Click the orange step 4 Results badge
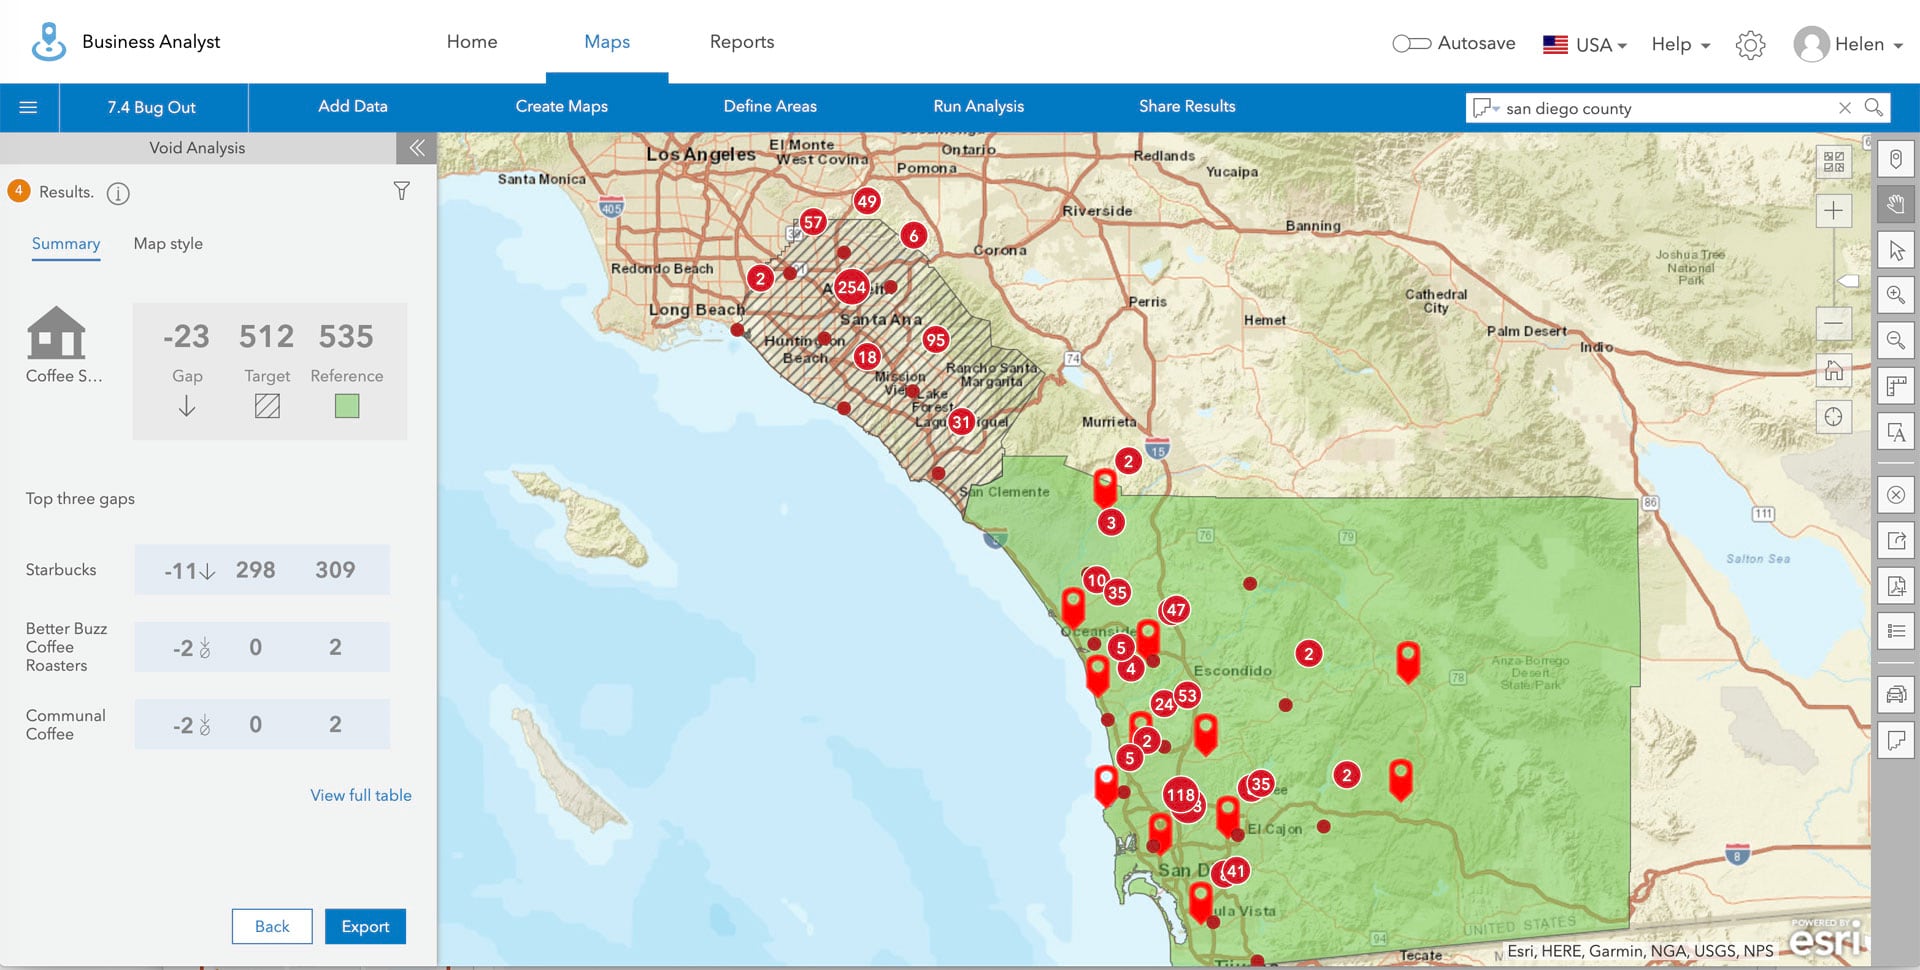This screenshot has height=970, width=1920. tap(18, 191)
